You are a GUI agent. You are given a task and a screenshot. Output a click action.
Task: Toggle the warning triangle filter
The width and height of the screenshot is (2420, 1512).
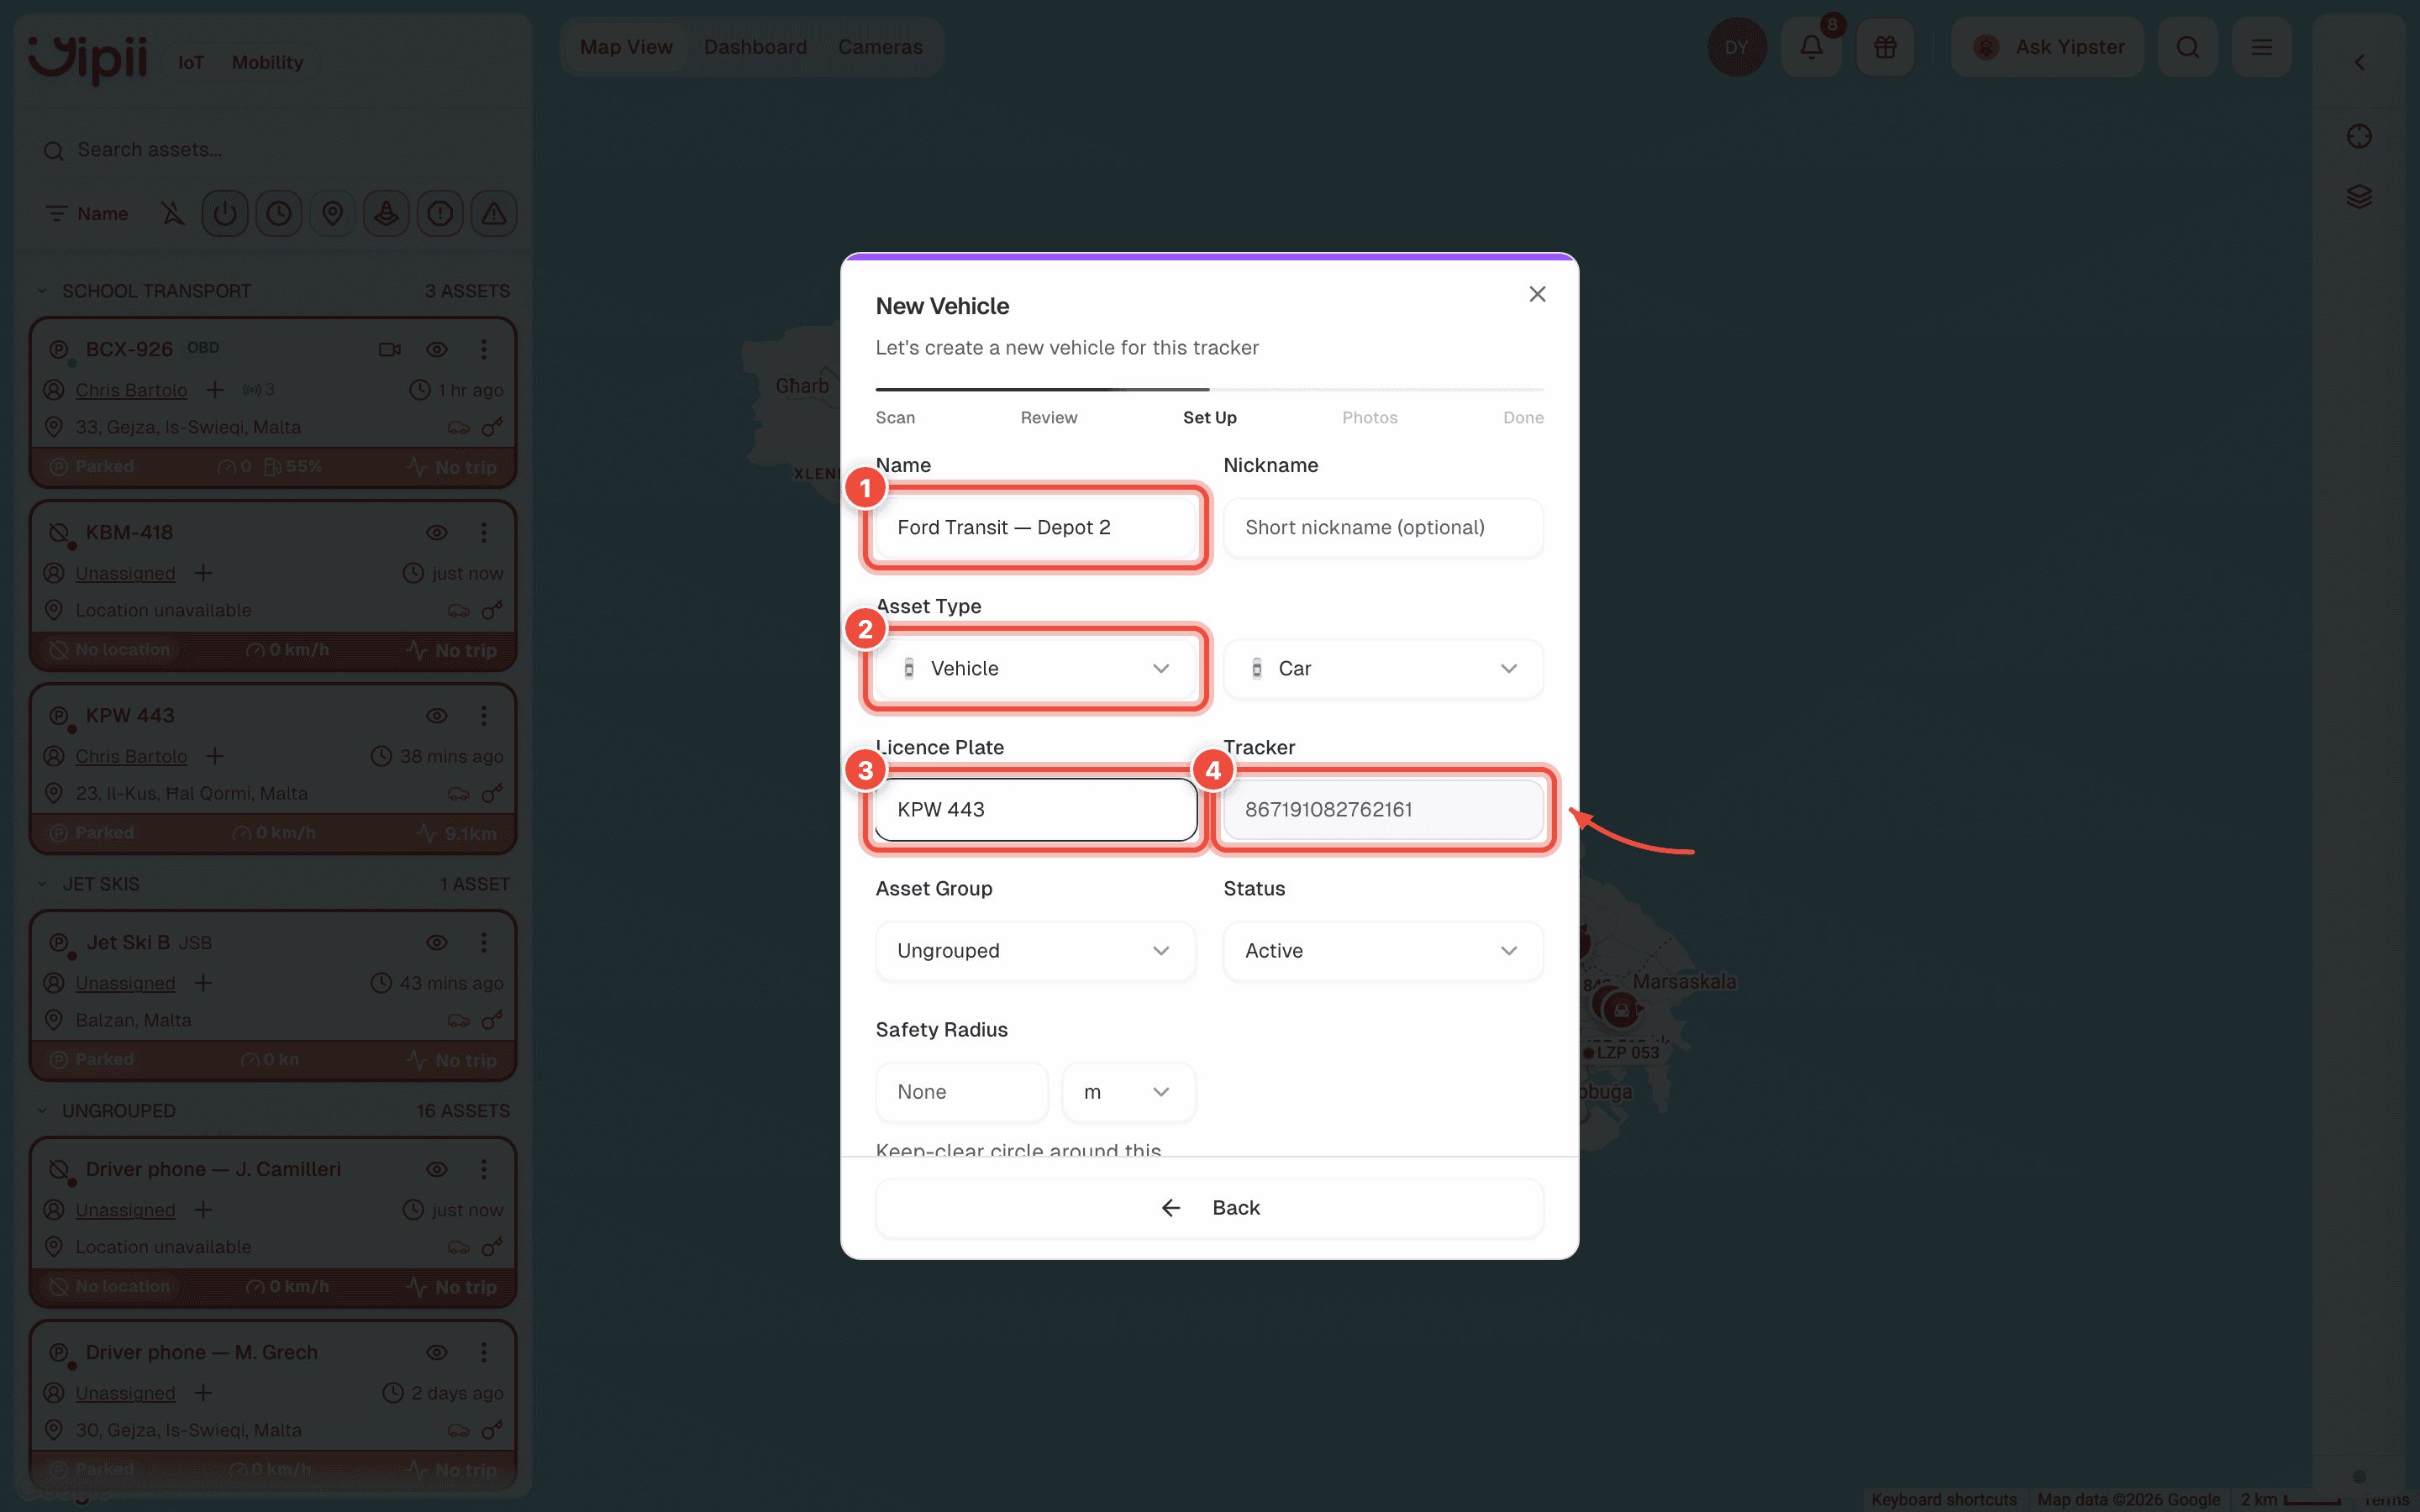[494, 213]
